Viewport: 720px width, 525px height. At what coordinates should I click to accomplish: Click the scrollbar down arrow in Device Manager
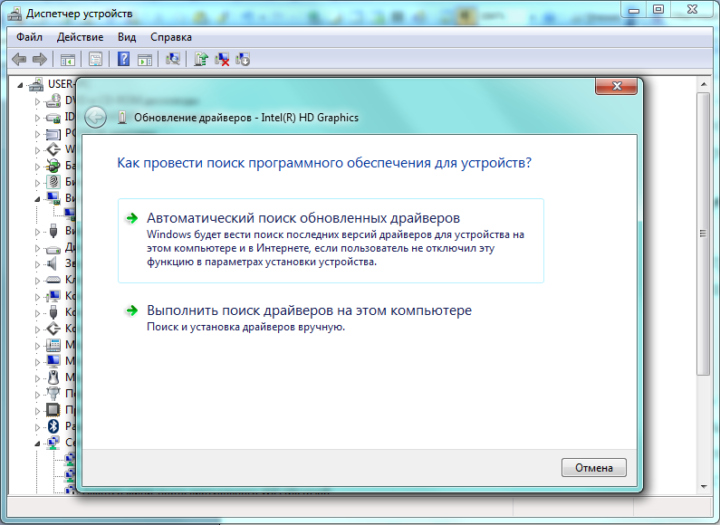(x=703, y=486)
